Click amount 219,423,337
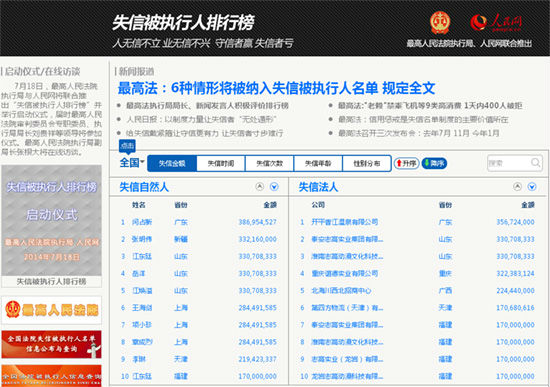550x387 pixels. (257, 359)
